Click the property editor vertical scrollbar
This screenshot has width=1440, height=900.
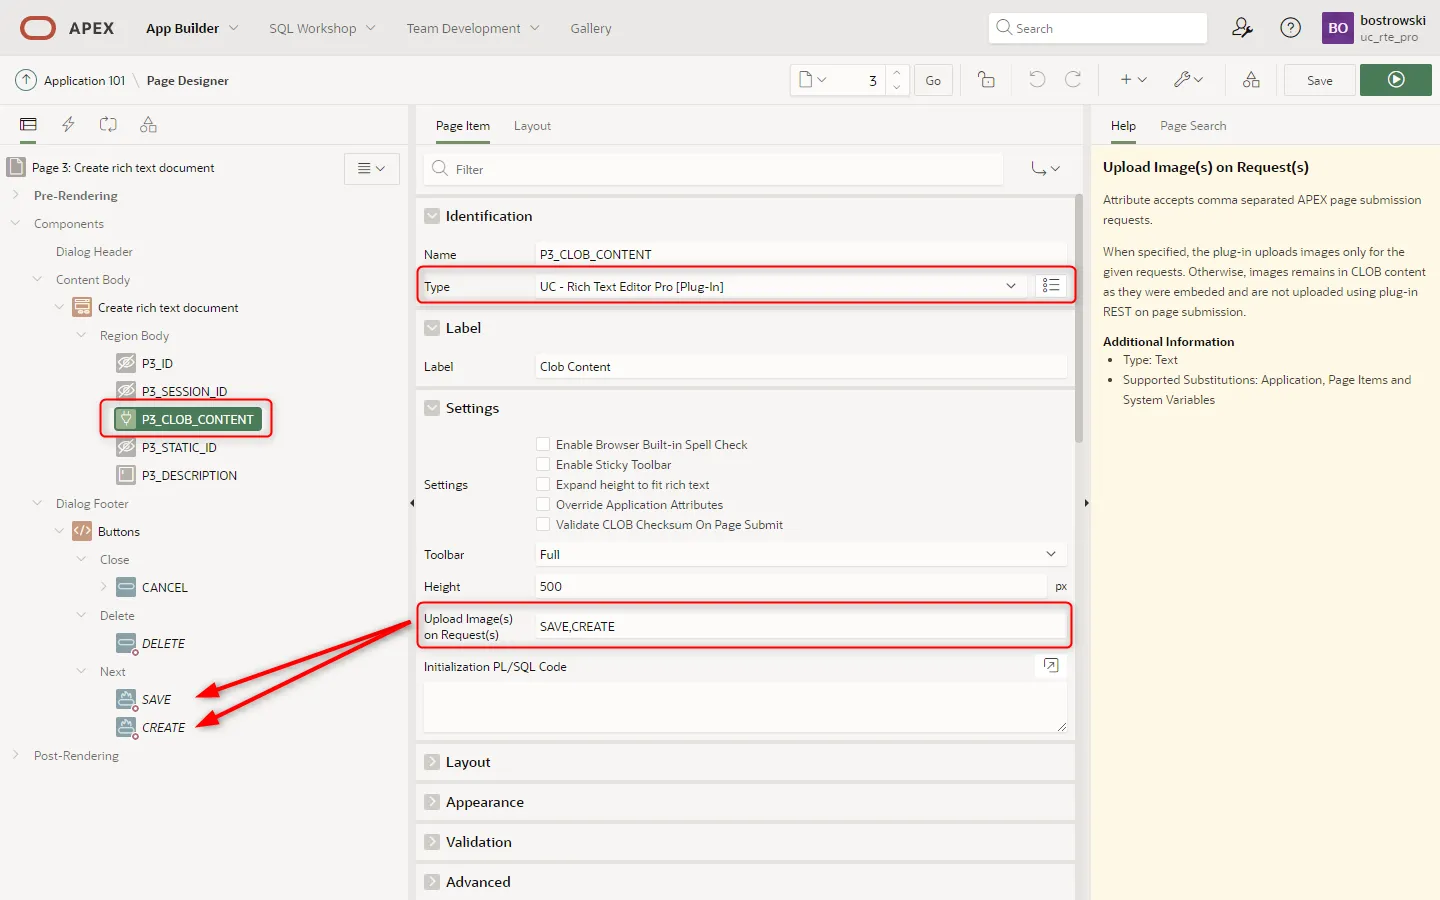[1079, 320]
